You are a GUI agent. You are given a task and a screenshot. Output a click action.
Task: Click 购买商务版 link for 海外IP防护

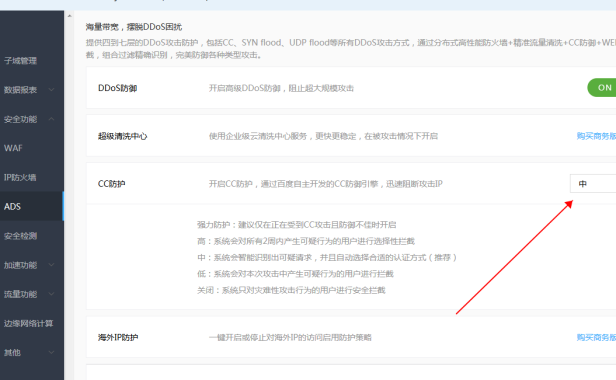tap(596, 337)
